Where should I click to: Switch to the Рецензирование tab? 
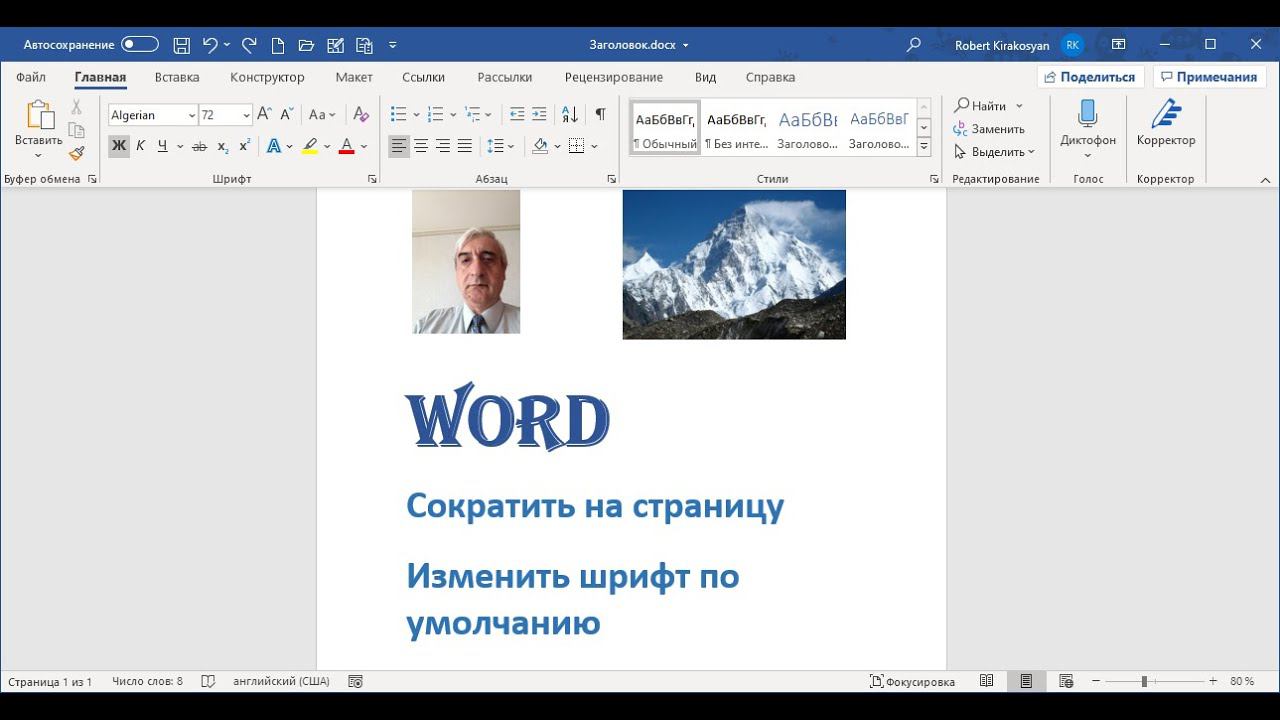[x=613, y=77]
